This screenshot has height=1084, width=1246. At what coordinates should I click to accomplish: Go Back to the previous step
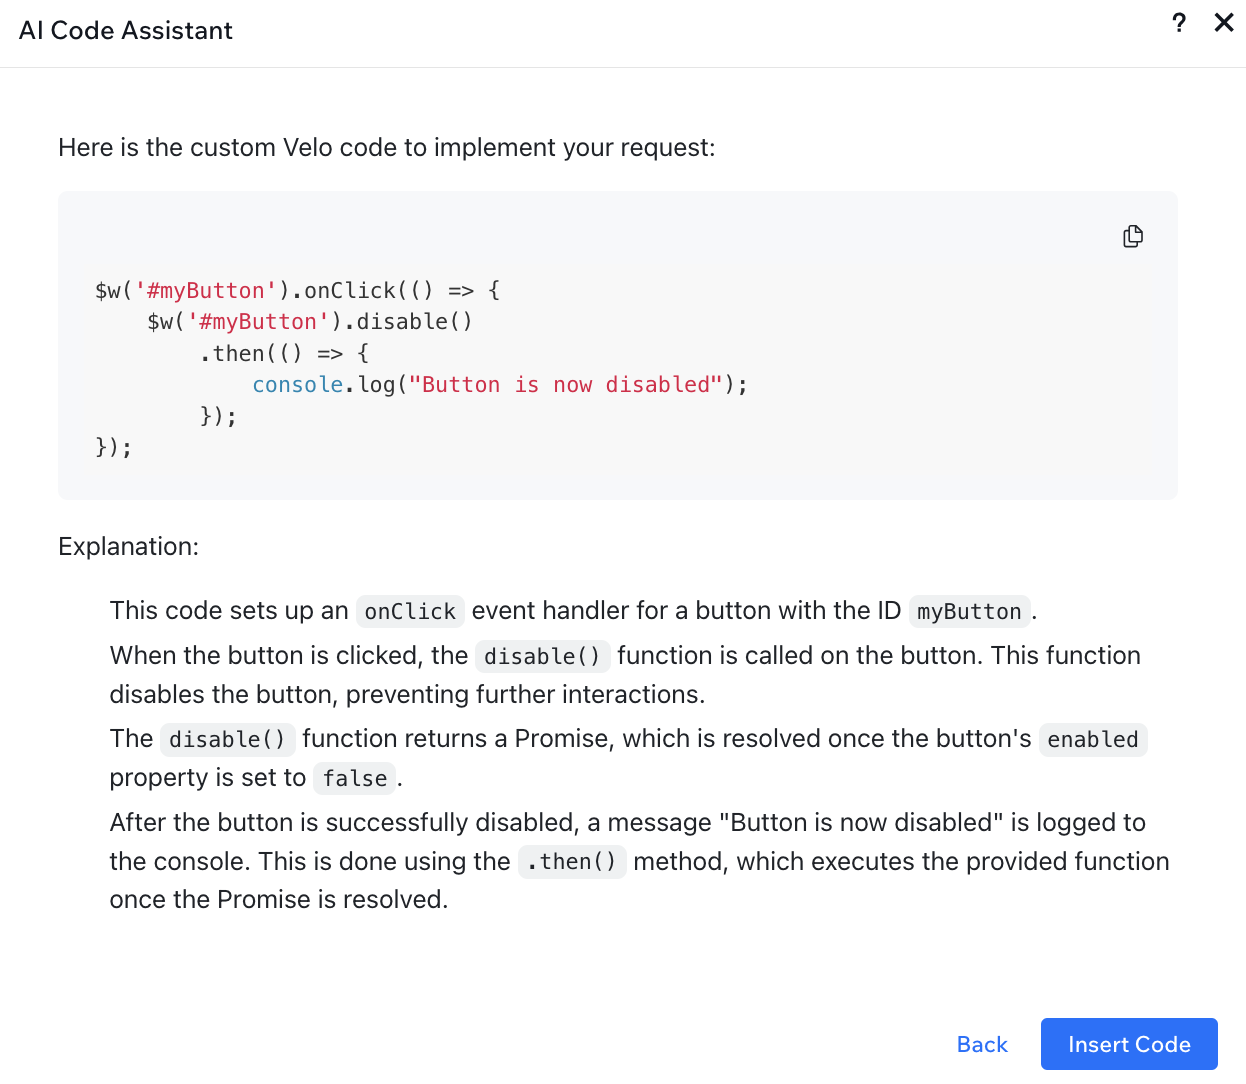point(982,1044)
